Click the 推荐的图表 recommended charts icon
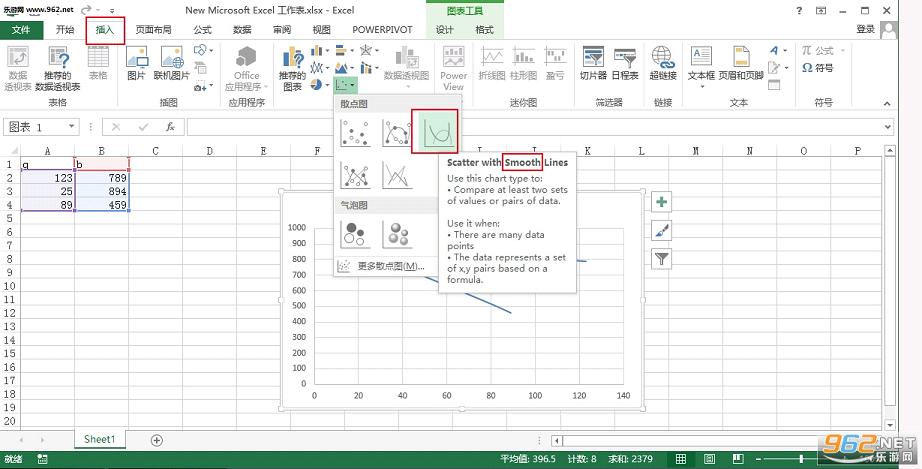Screen dimensions: 922x469 tap(292, 69)
